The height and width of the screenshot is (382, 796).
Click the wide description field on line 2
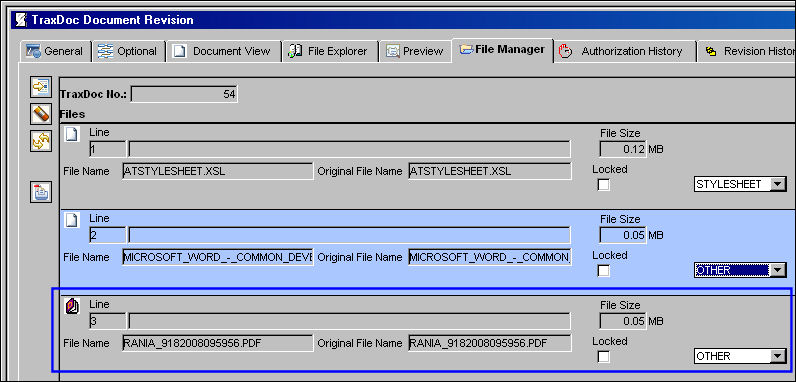click(349, 235)
